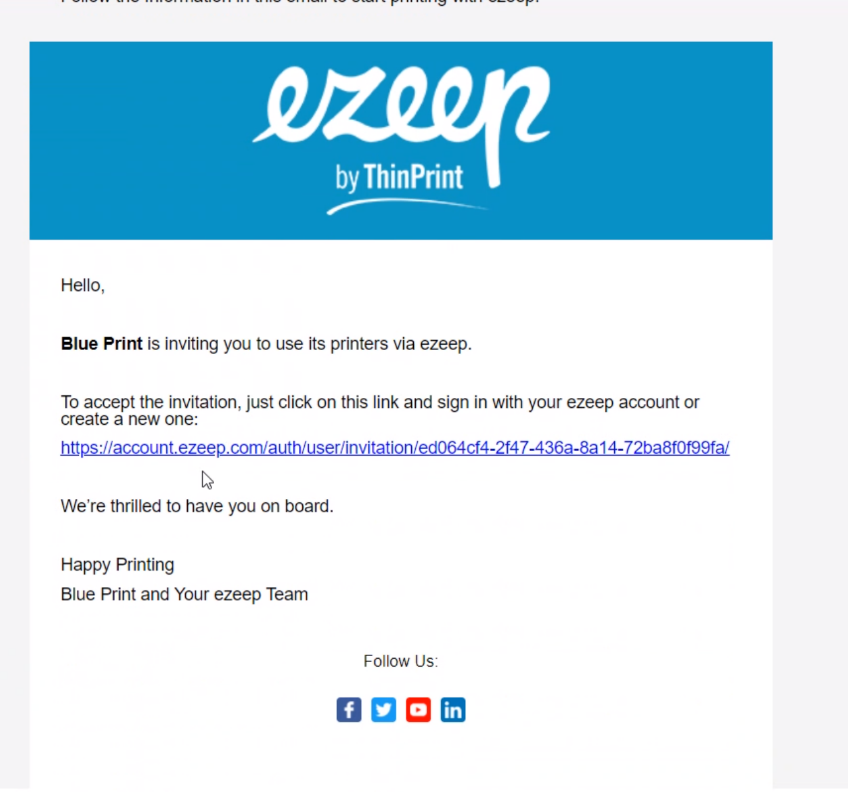Open ezeep's LinkedIn page via the icon

pos(453,710)
